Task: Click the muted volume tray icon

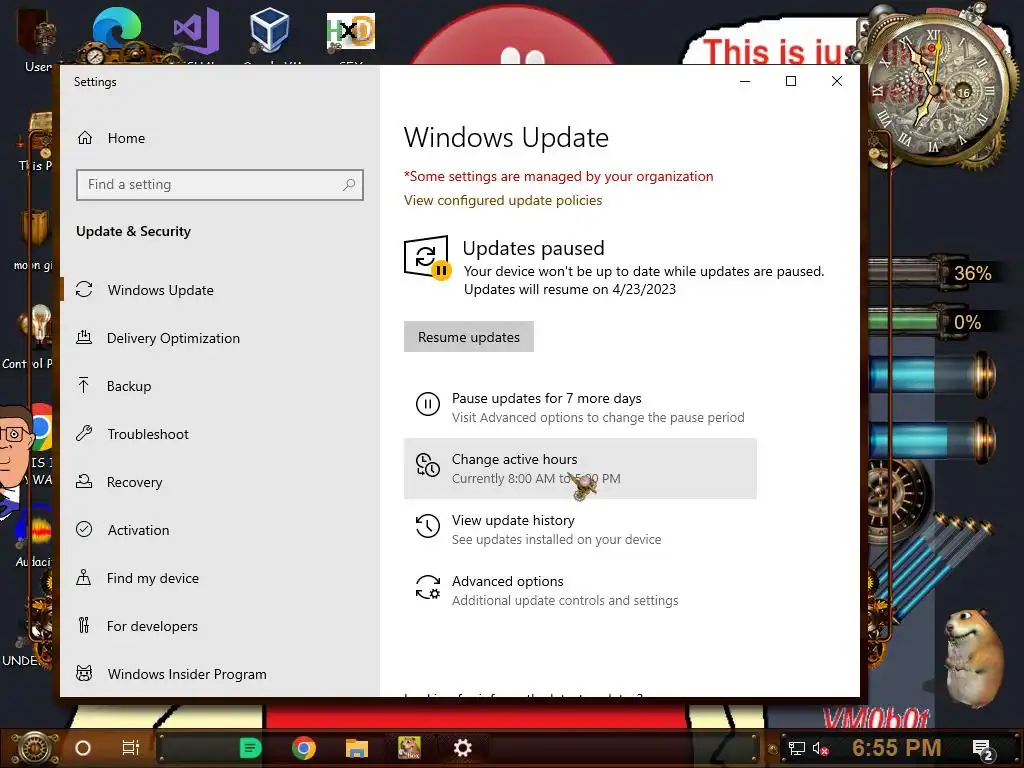Action: (x=820, y=748)
